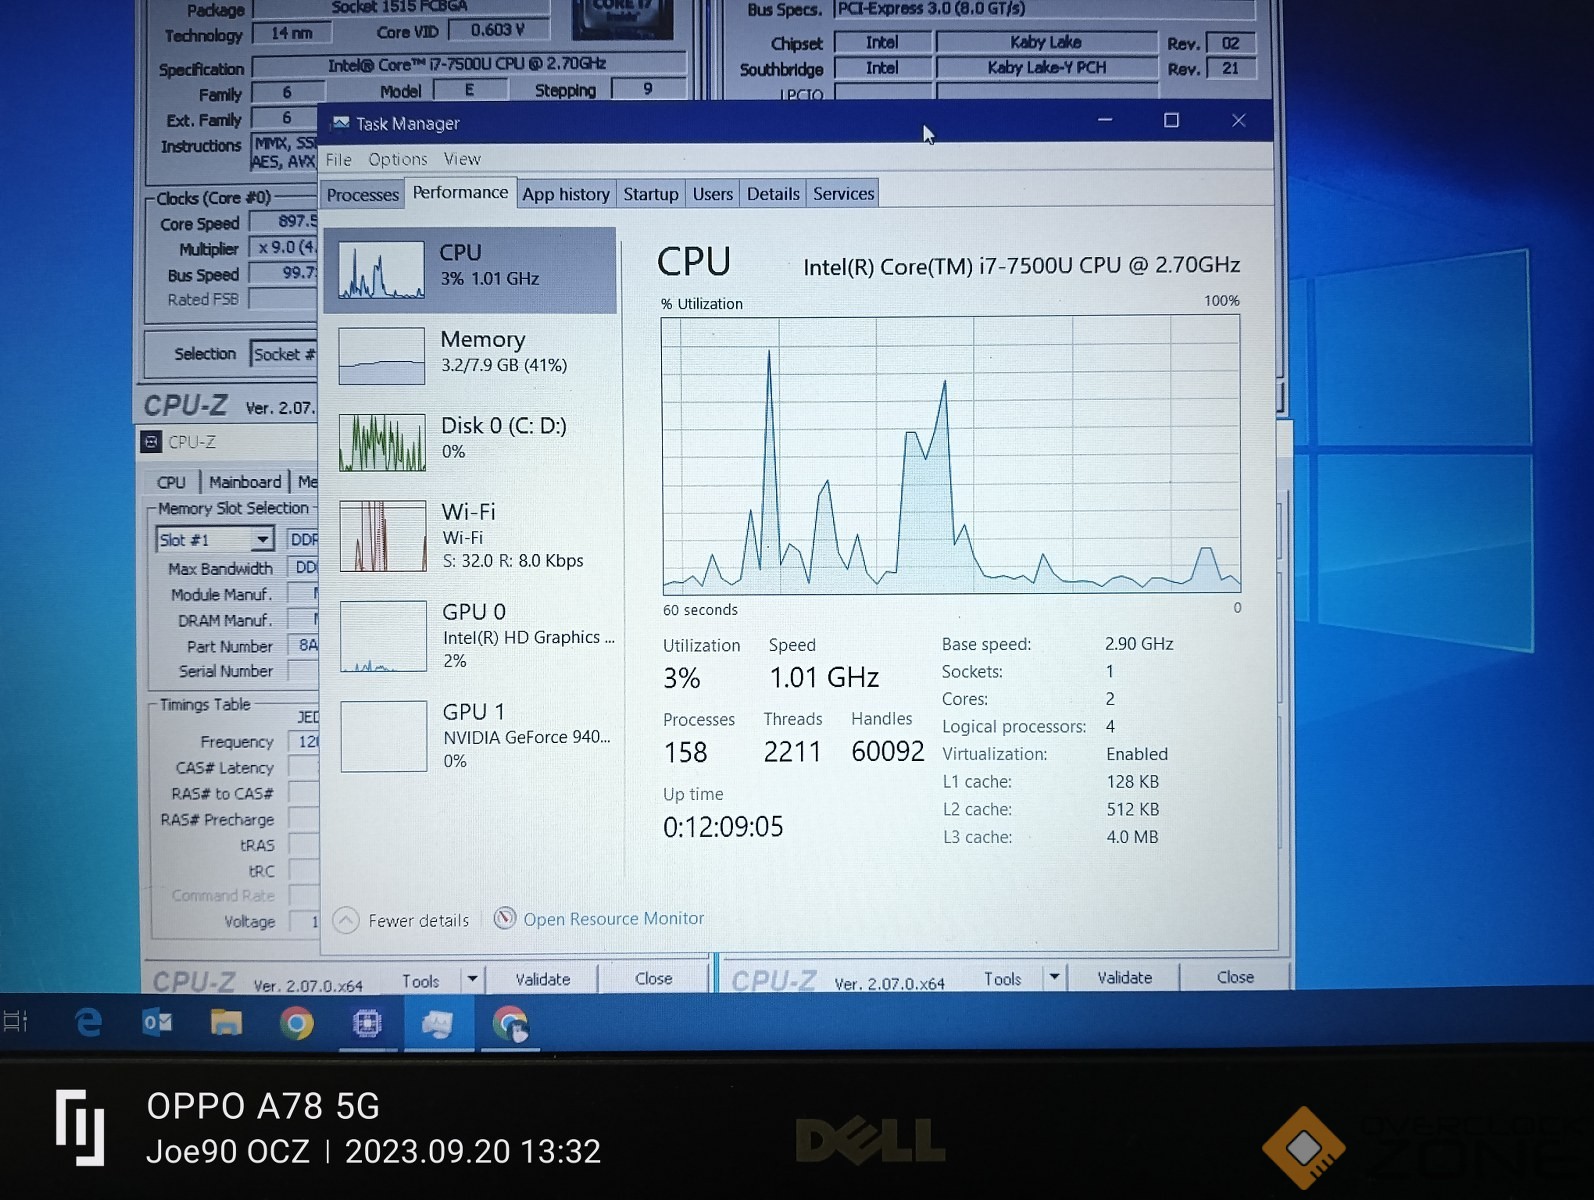Maximize the Task Manager window
Screen dimensions: 1594x1200
(x=1171, y=121)
